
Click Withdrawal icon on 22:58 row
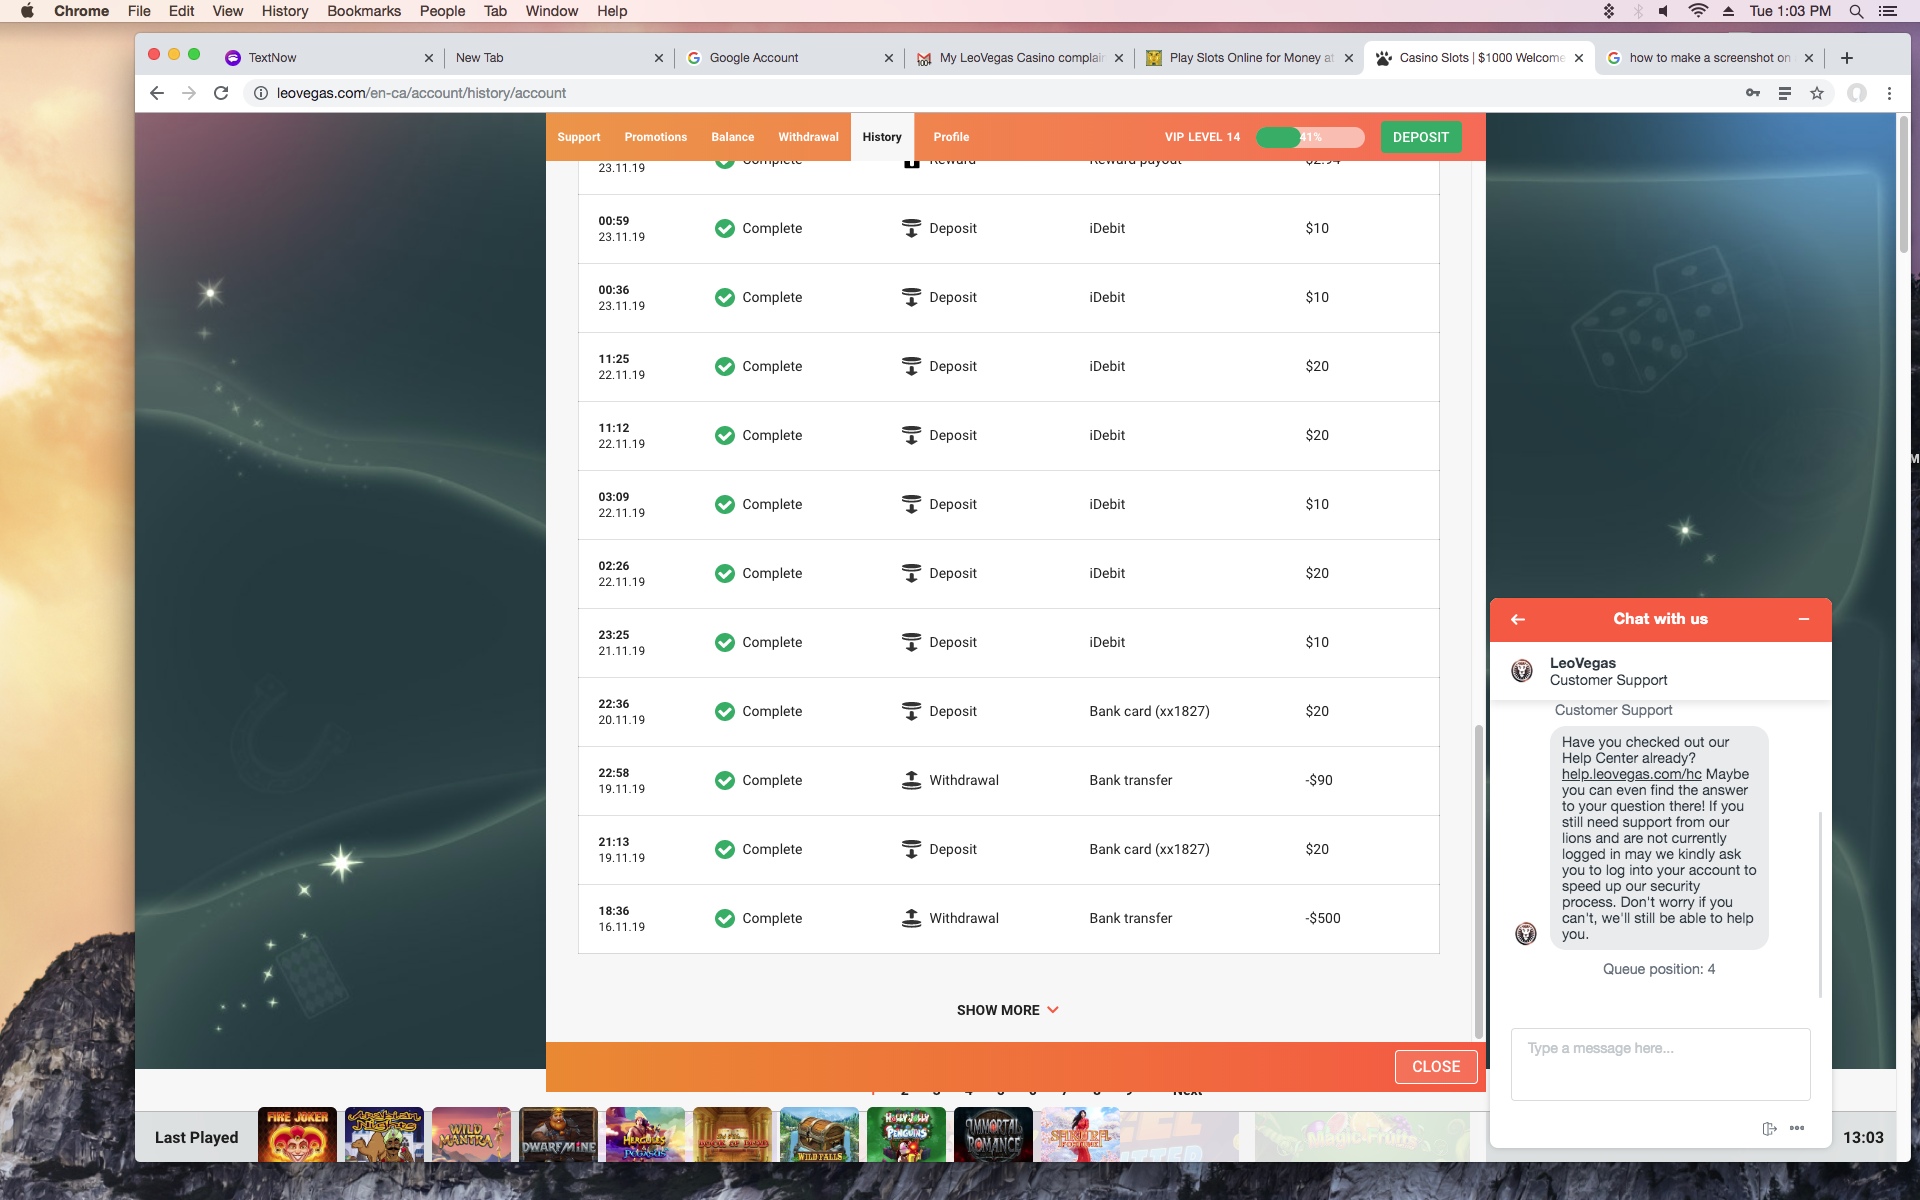pyautogui.click(x=911, y=780)
